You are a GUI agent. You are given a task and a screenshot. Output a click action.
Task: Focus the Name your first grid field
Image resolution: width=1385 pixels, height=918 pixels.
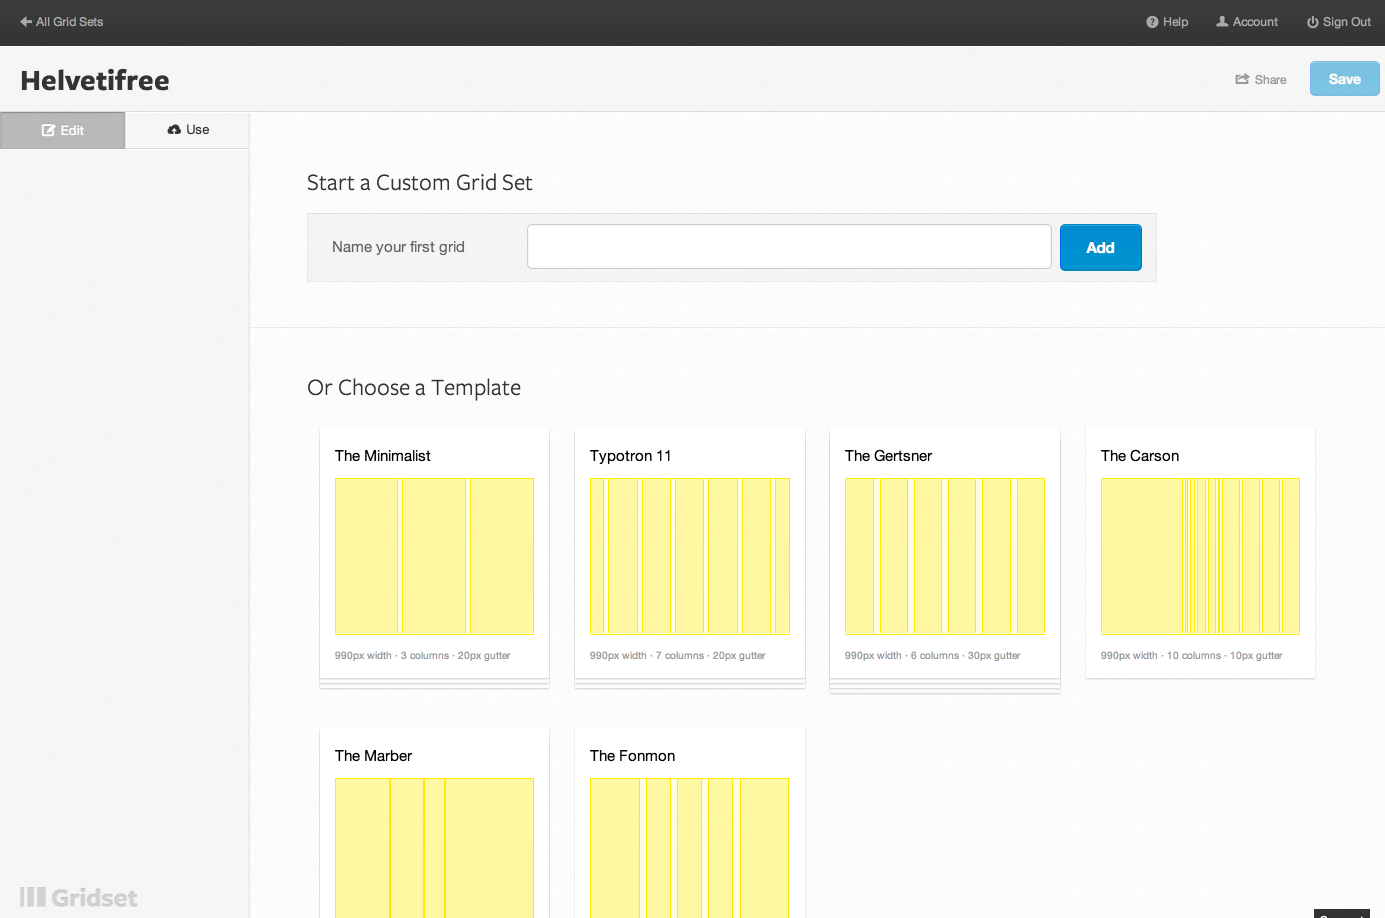point(789,247)
